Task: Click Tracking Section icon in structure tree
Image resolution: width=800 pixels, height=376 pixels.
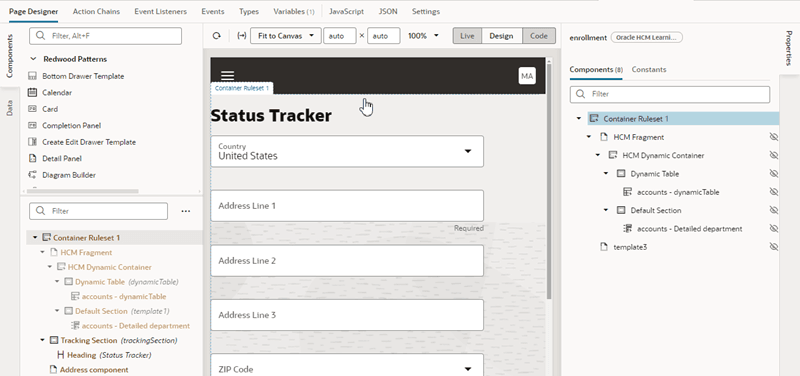Action: [54, 340]
